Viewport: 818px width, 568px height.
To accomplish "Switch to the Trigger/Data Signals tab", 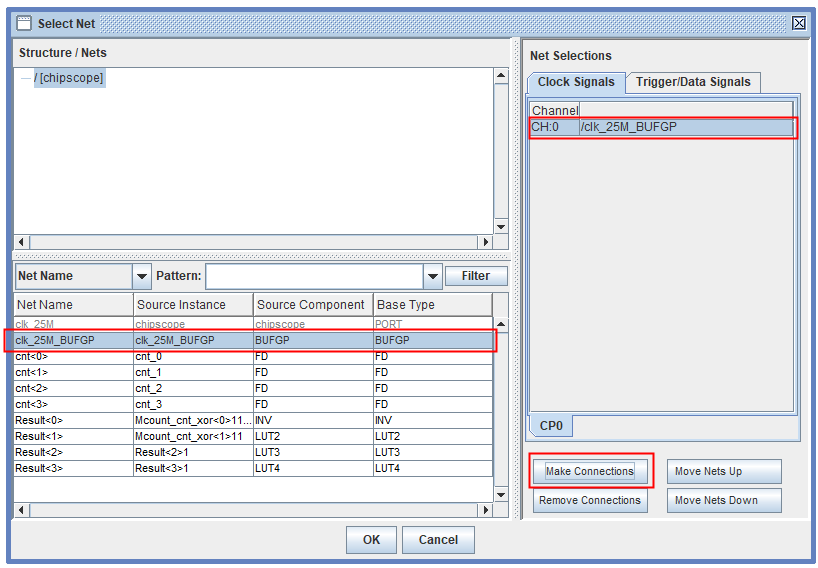I will (693, 82).
